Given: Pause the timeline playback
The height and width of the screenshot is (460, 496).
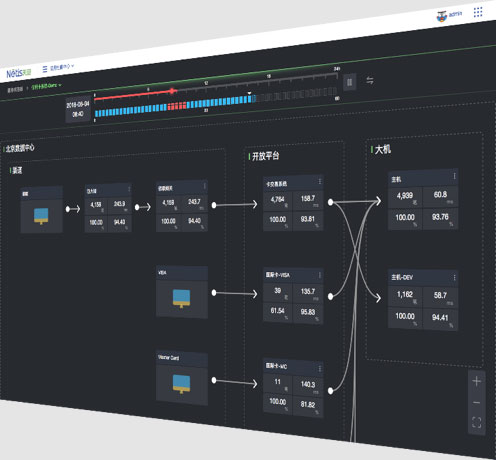Looking at the screenshot, I should [349, 82].
